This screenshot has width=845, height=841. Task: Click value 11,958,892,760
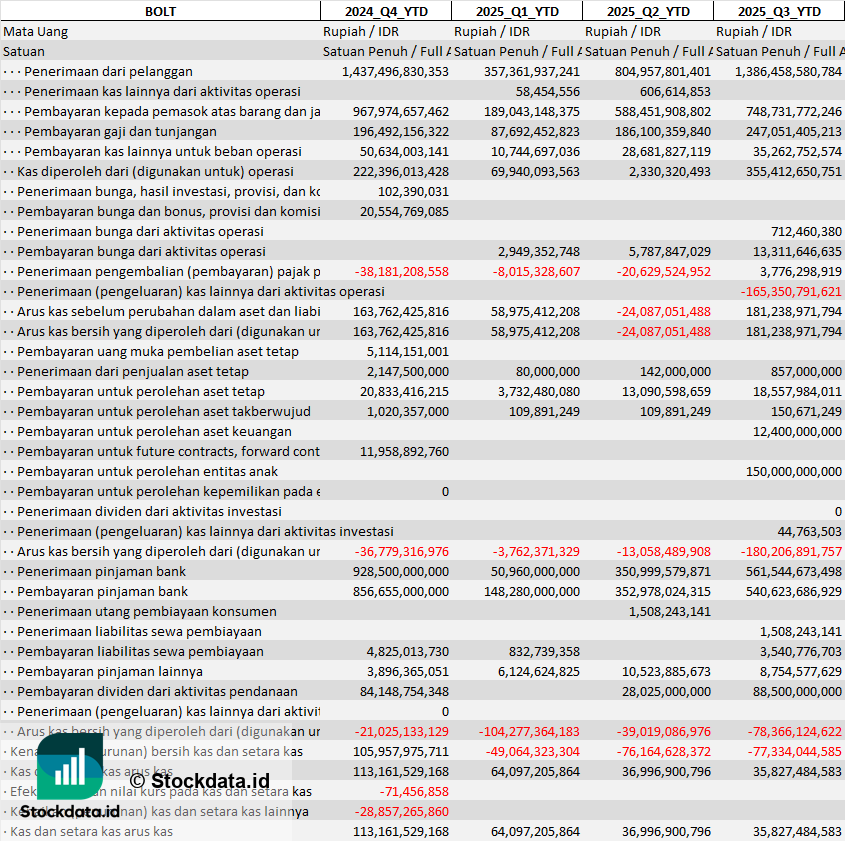coord(404,451)
